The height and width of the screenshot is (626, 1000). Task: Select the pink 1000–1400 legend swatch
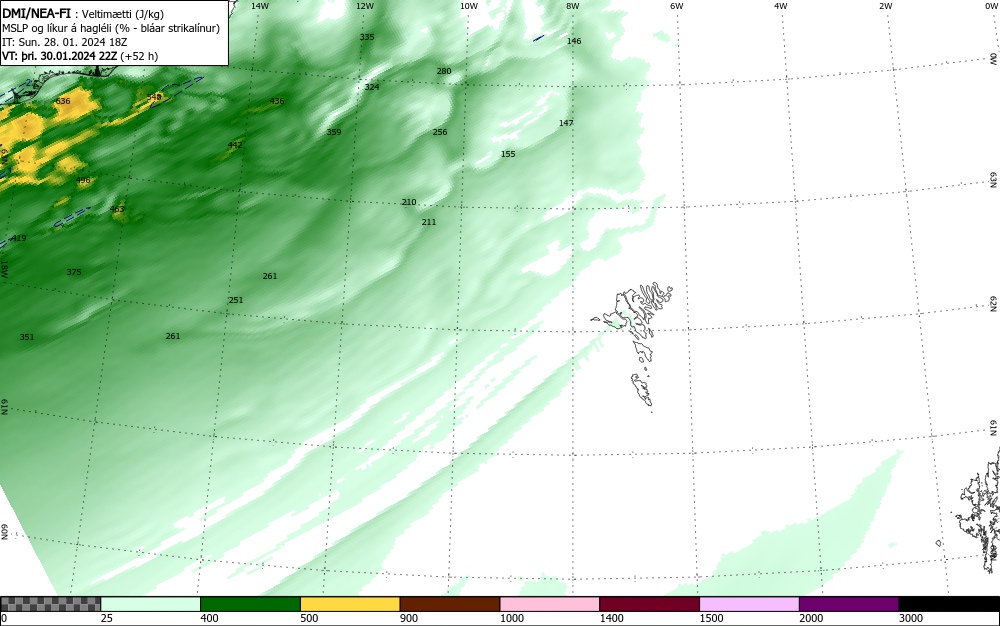(550, 604)
